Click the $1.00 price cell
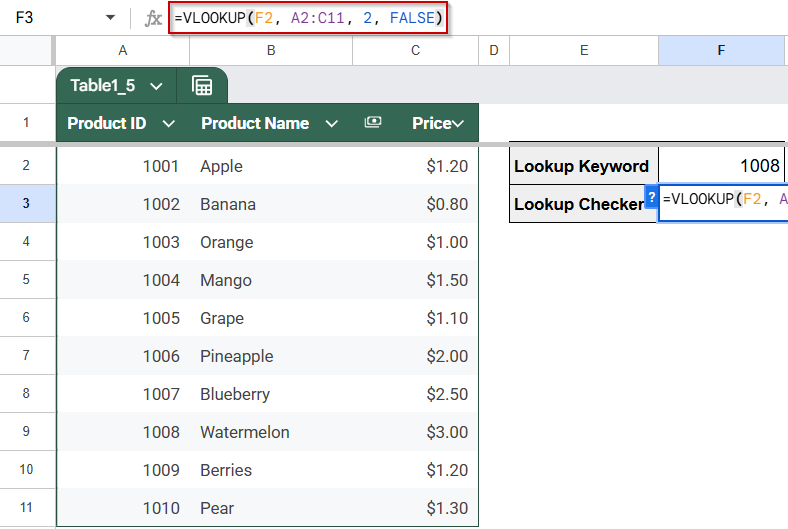The height and width of the screenshot is (529, 788). point(415,242)
